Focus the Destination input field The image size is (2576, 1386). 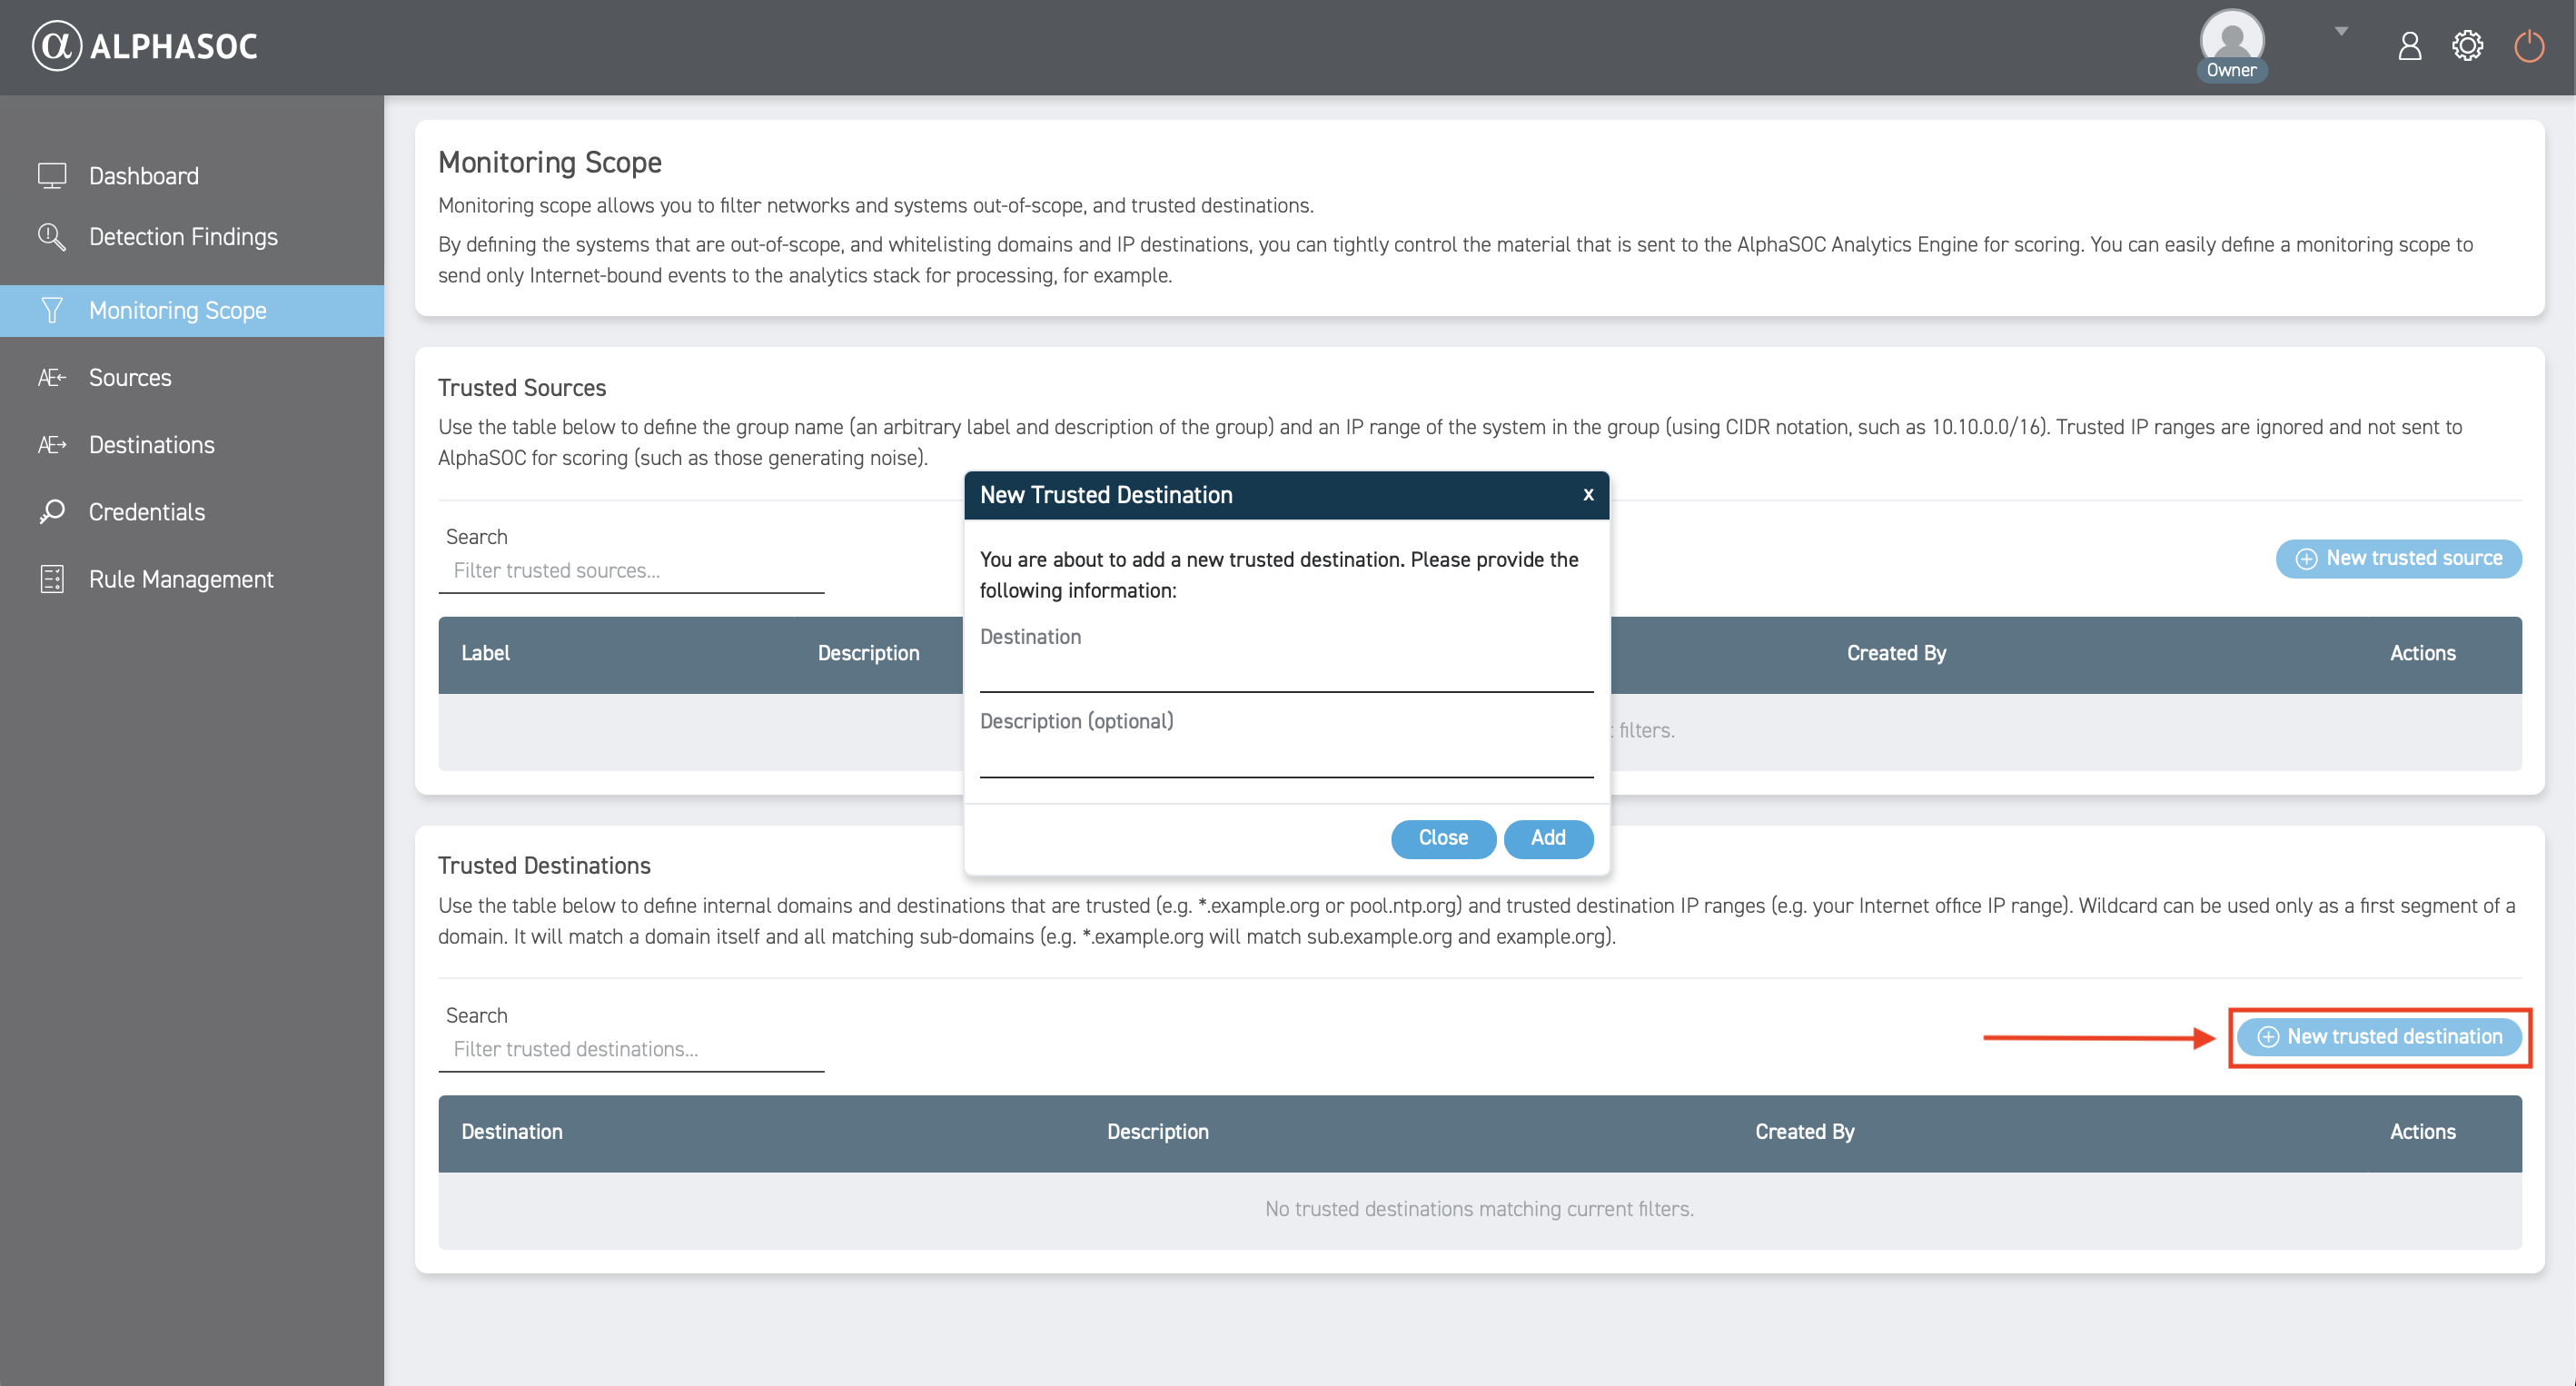point(1286,673)
